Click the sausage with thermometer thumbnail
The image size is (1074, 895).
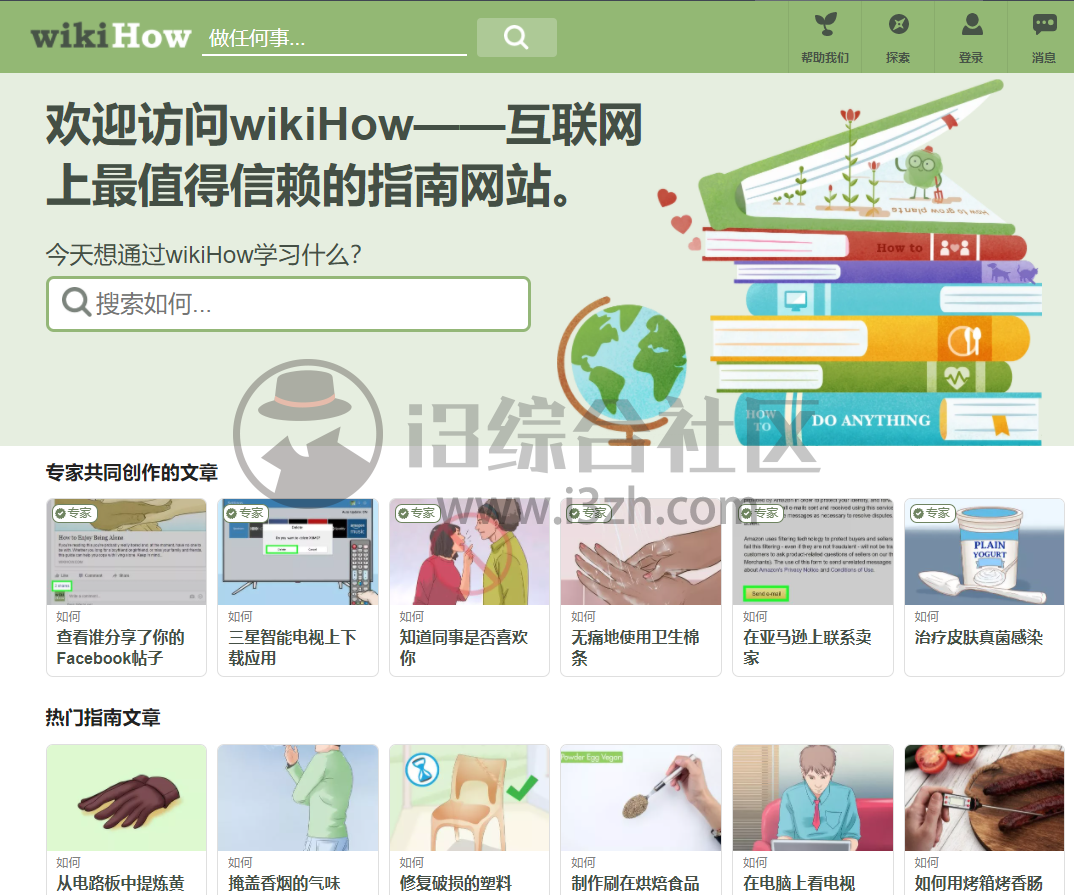coord(984,798)
